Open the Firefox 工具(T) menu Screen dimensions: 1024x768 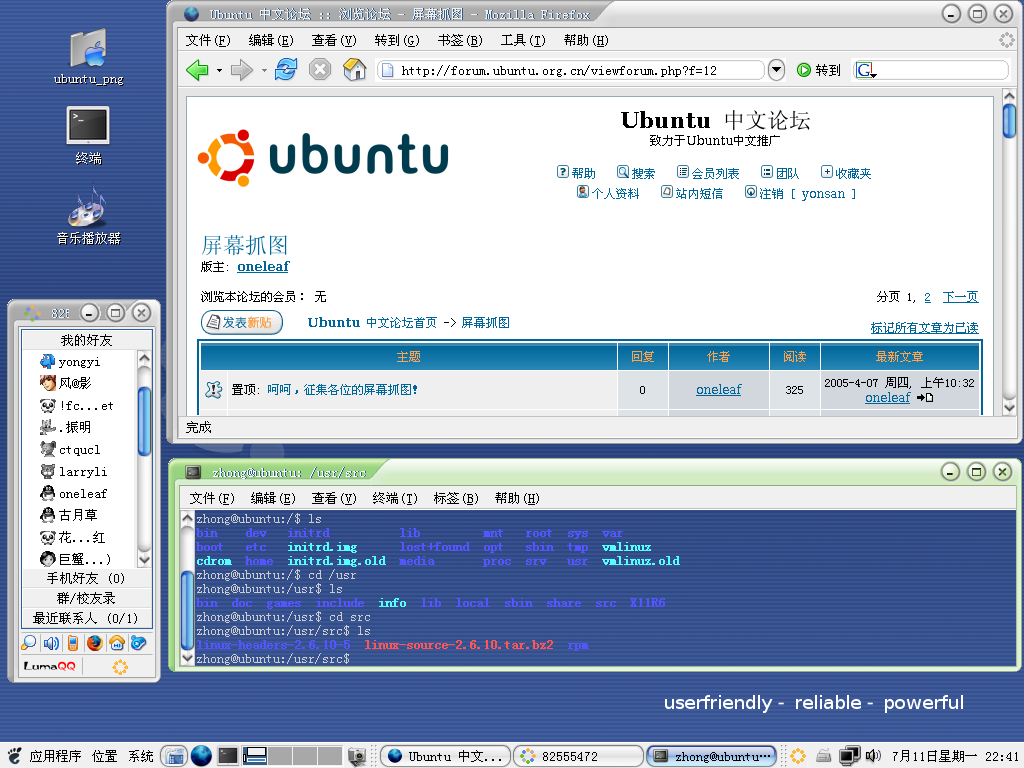(522, 40)
